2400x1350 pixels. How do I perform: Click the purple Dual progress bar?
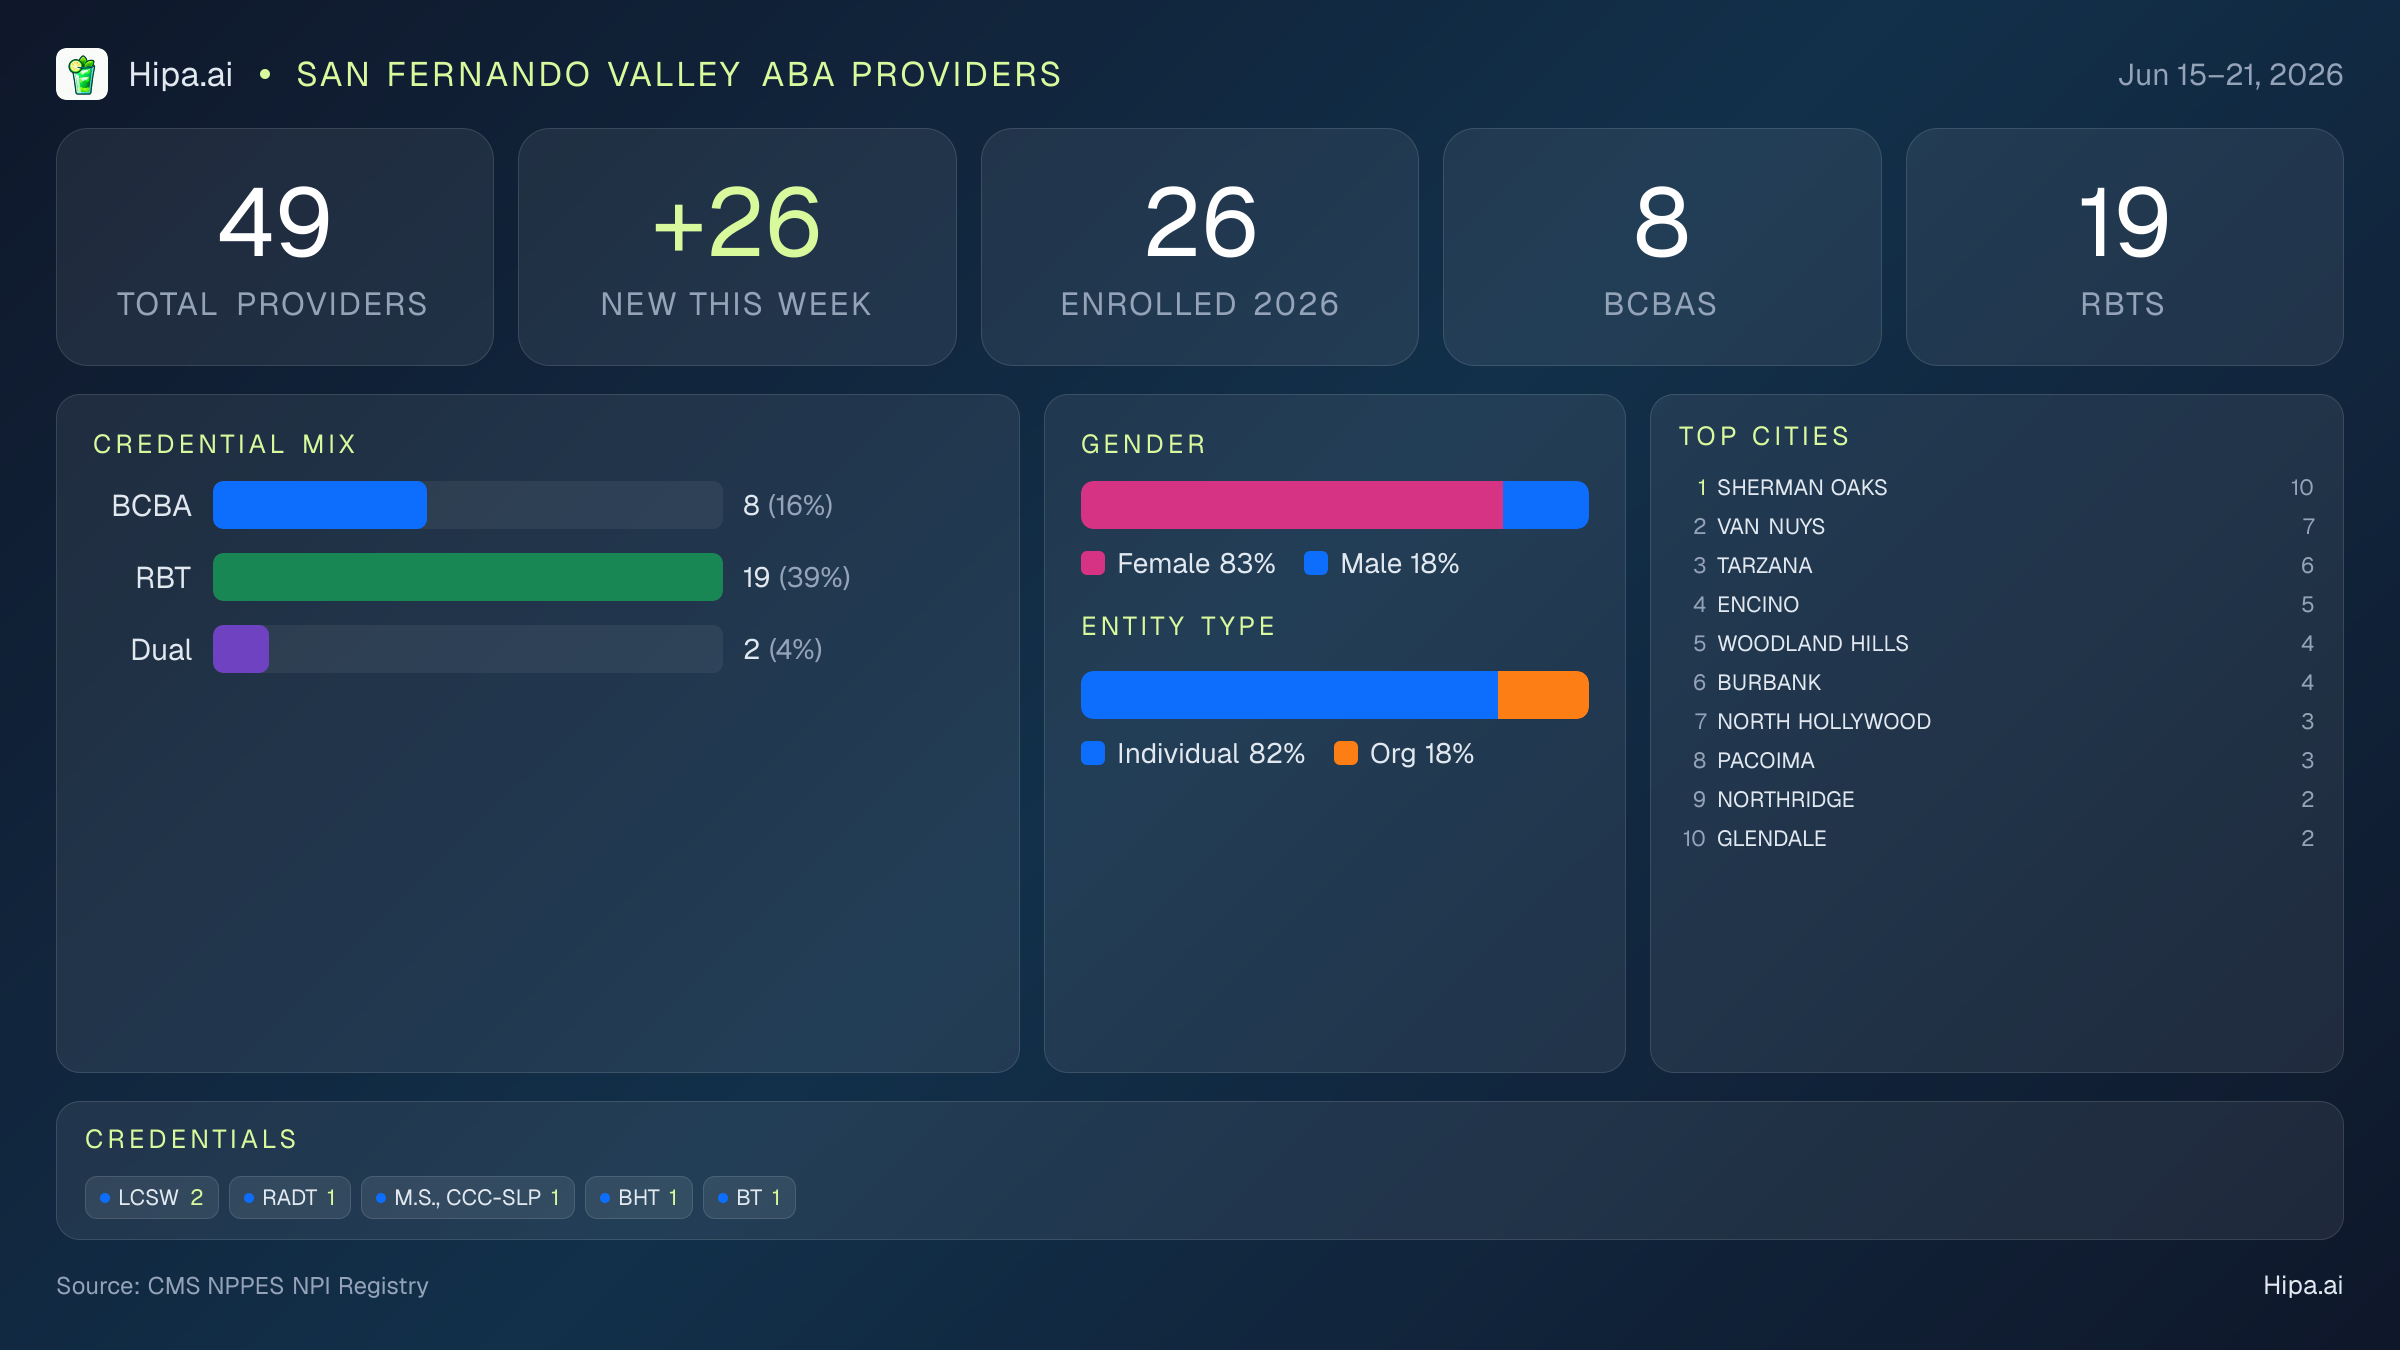[x=241, y=649]
